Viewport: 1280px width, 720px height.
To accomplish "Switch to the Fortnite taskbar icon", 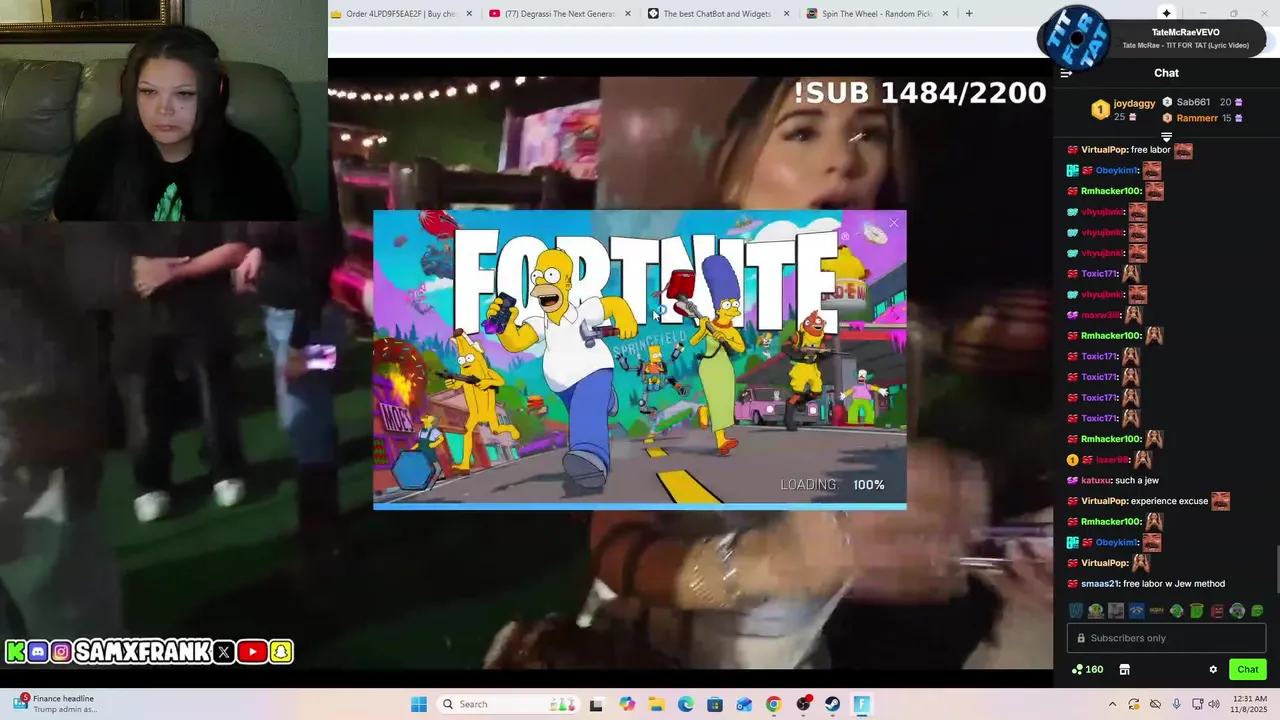I will [x=862, y=704].
